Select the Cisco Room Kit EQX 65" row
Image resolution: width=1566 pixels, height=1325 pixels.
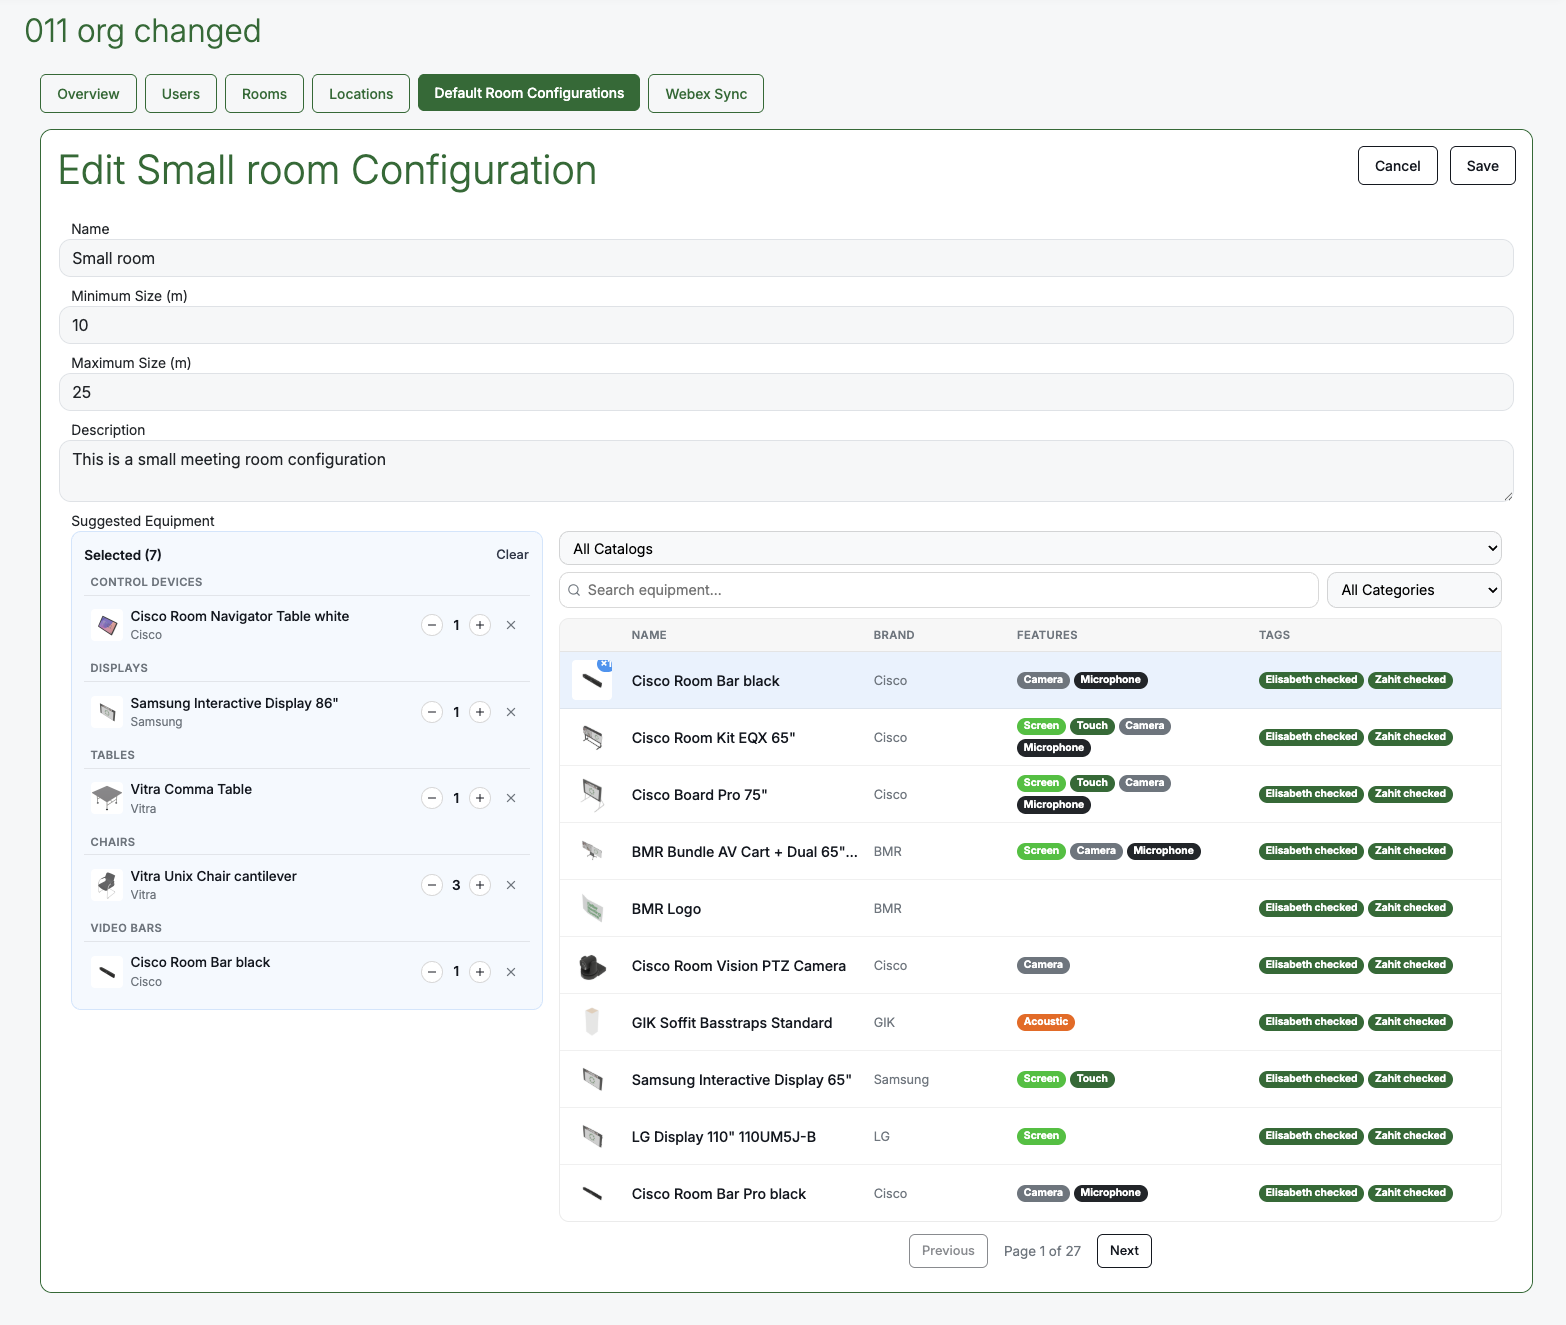(1030, 738)
